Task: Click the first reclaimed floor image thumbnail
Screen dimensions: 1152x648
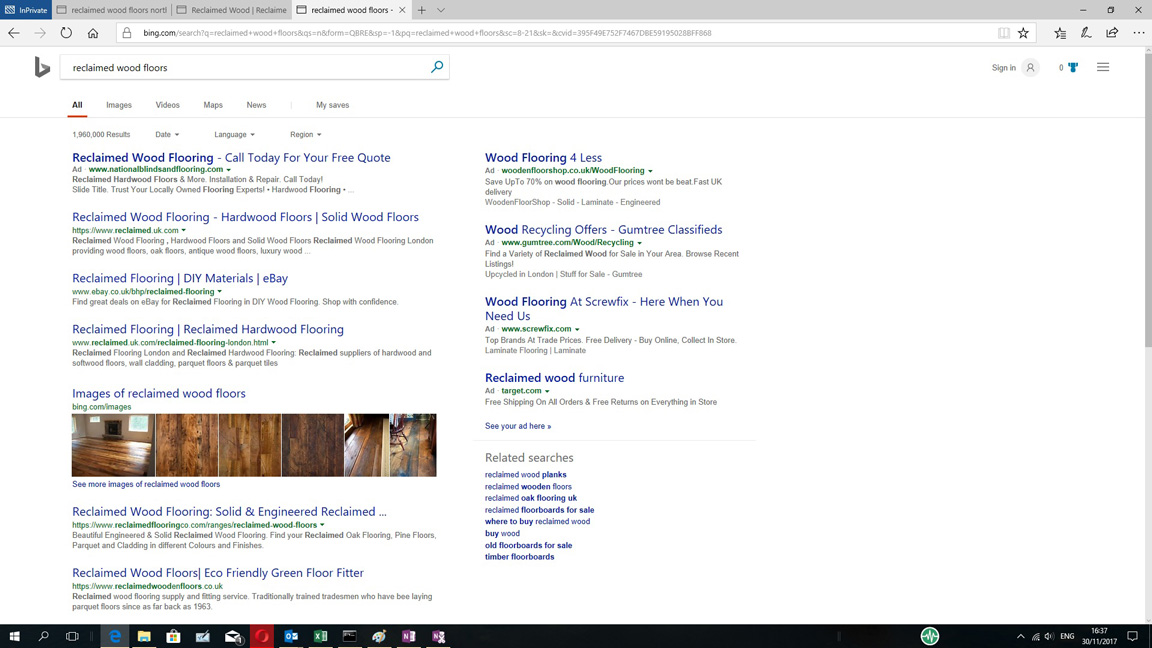Action: [113, 445]
